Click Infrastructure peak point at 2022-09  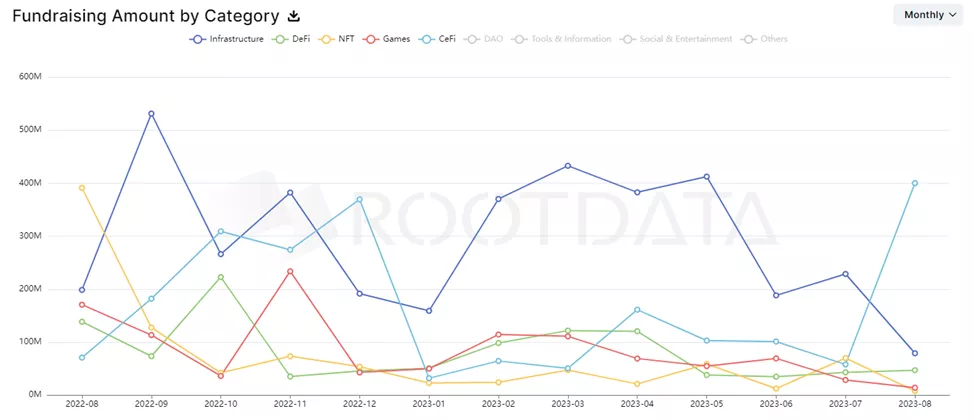(151, 114)
